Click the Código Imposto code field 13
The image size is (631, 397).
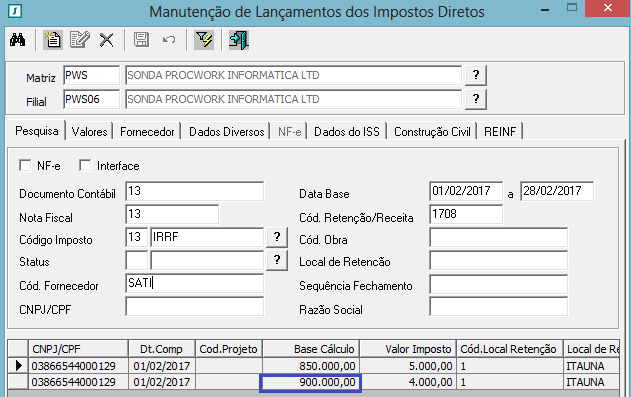(136, 237)
